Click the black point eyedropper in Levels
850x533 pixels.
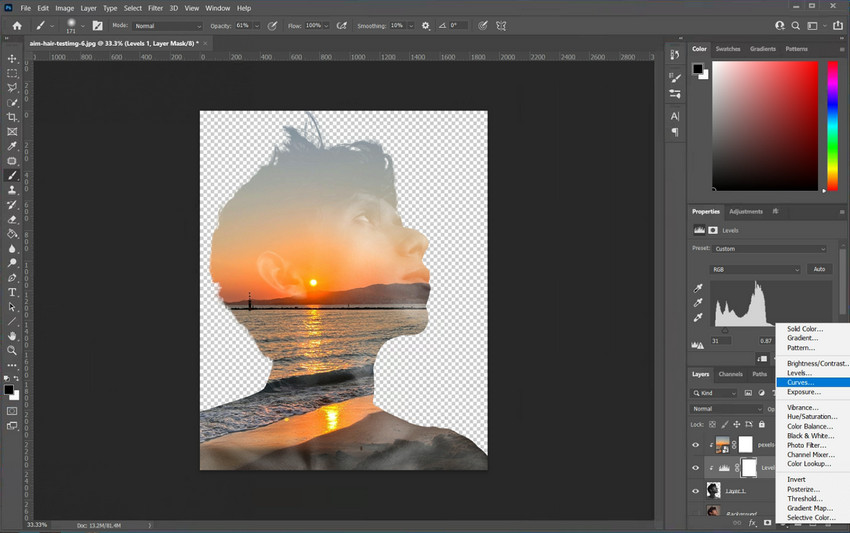(698, 288)
